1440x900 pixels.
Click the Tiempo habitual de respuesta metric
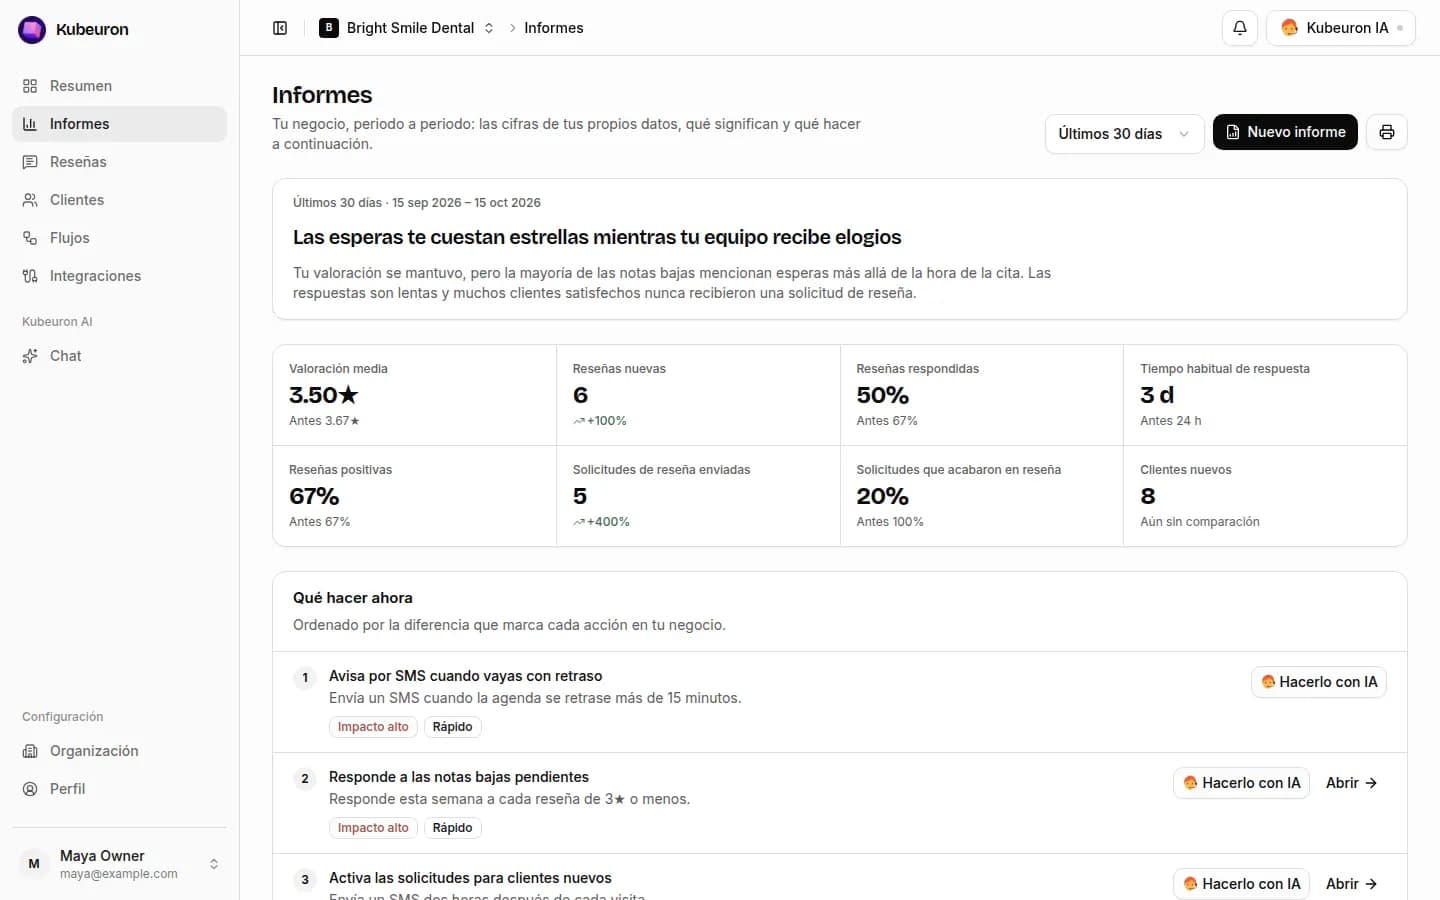coord(1265,395)
